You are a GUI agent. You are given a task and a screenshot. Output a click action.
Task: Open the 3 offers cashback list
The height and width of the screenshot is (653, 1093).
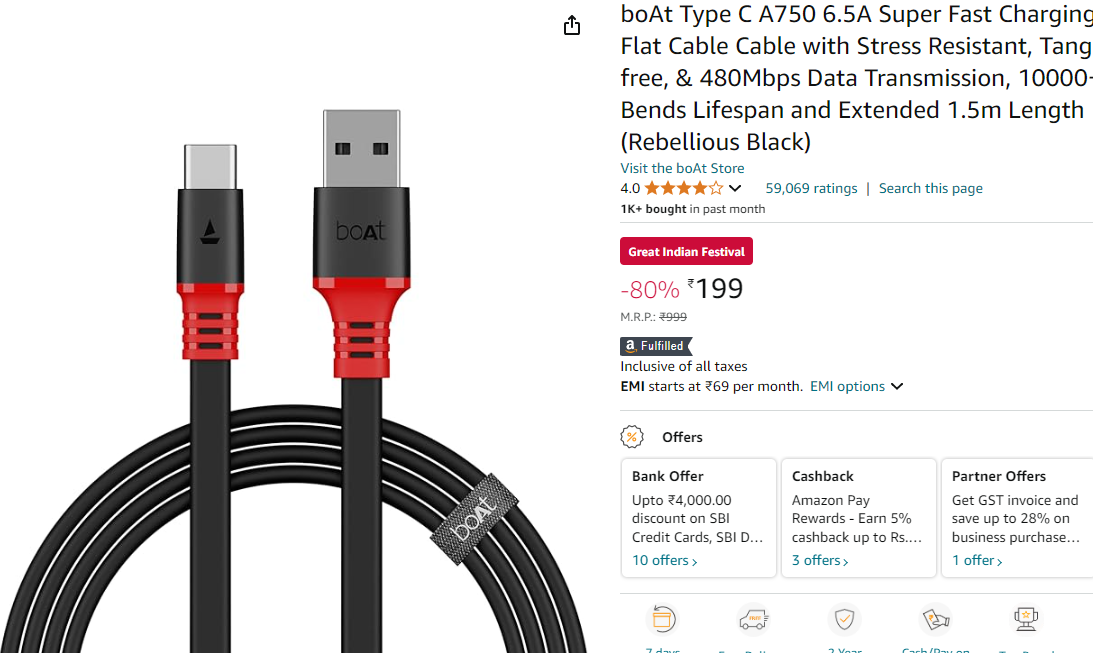click(820, 560)
